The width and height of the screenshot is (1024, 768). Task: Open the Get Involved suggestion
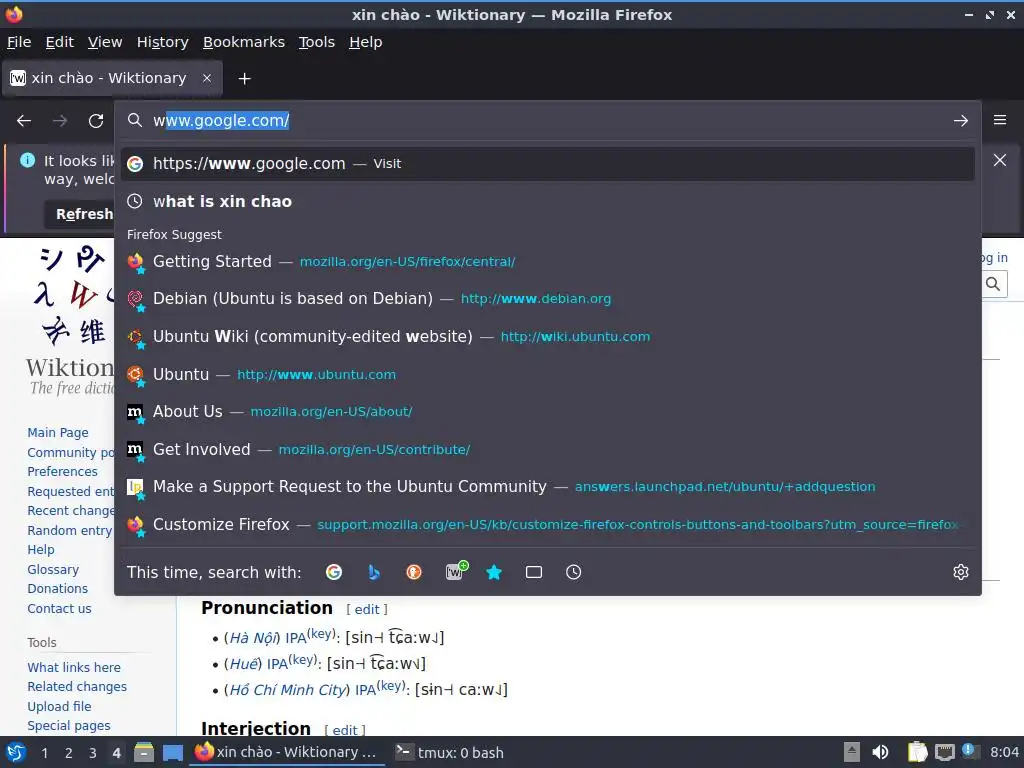[x=547, y=450]
